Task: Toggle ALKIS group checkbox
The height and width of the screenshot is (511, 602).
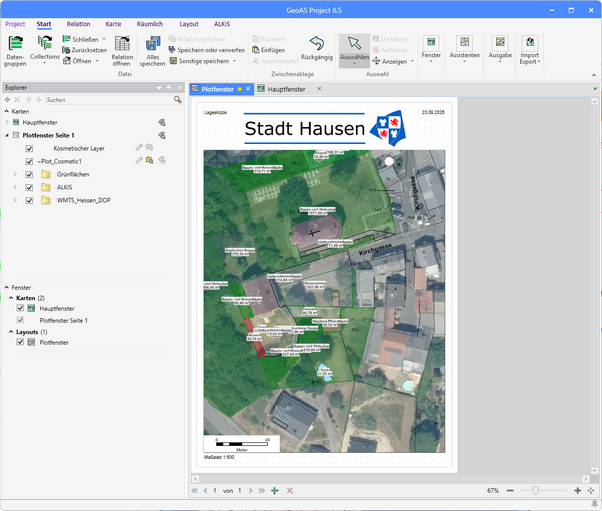Action: point(29,188)
